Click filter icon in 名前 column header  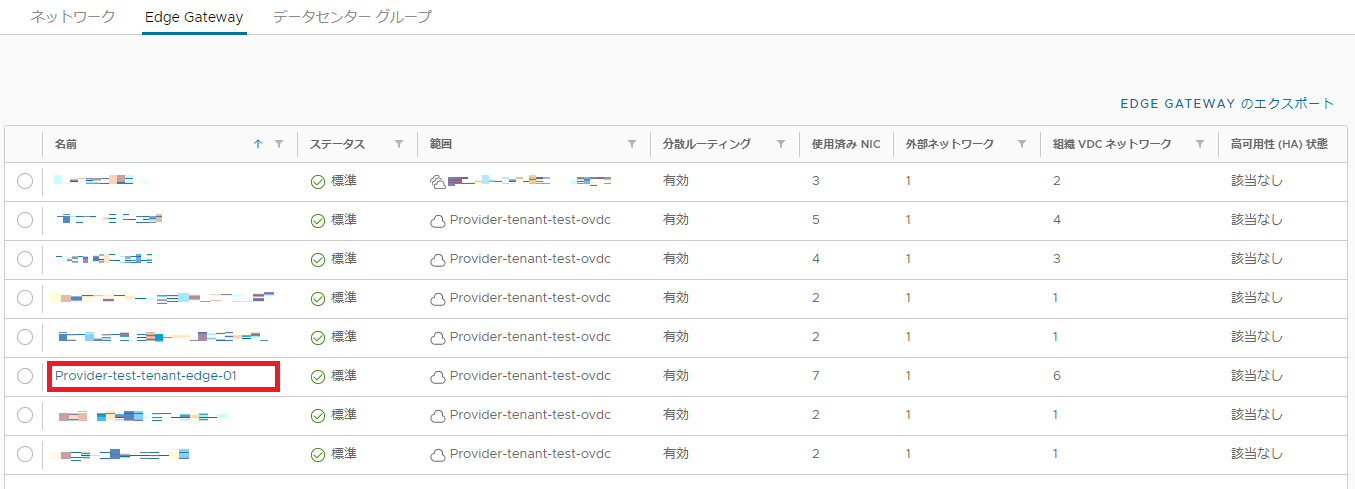(279, 144)
